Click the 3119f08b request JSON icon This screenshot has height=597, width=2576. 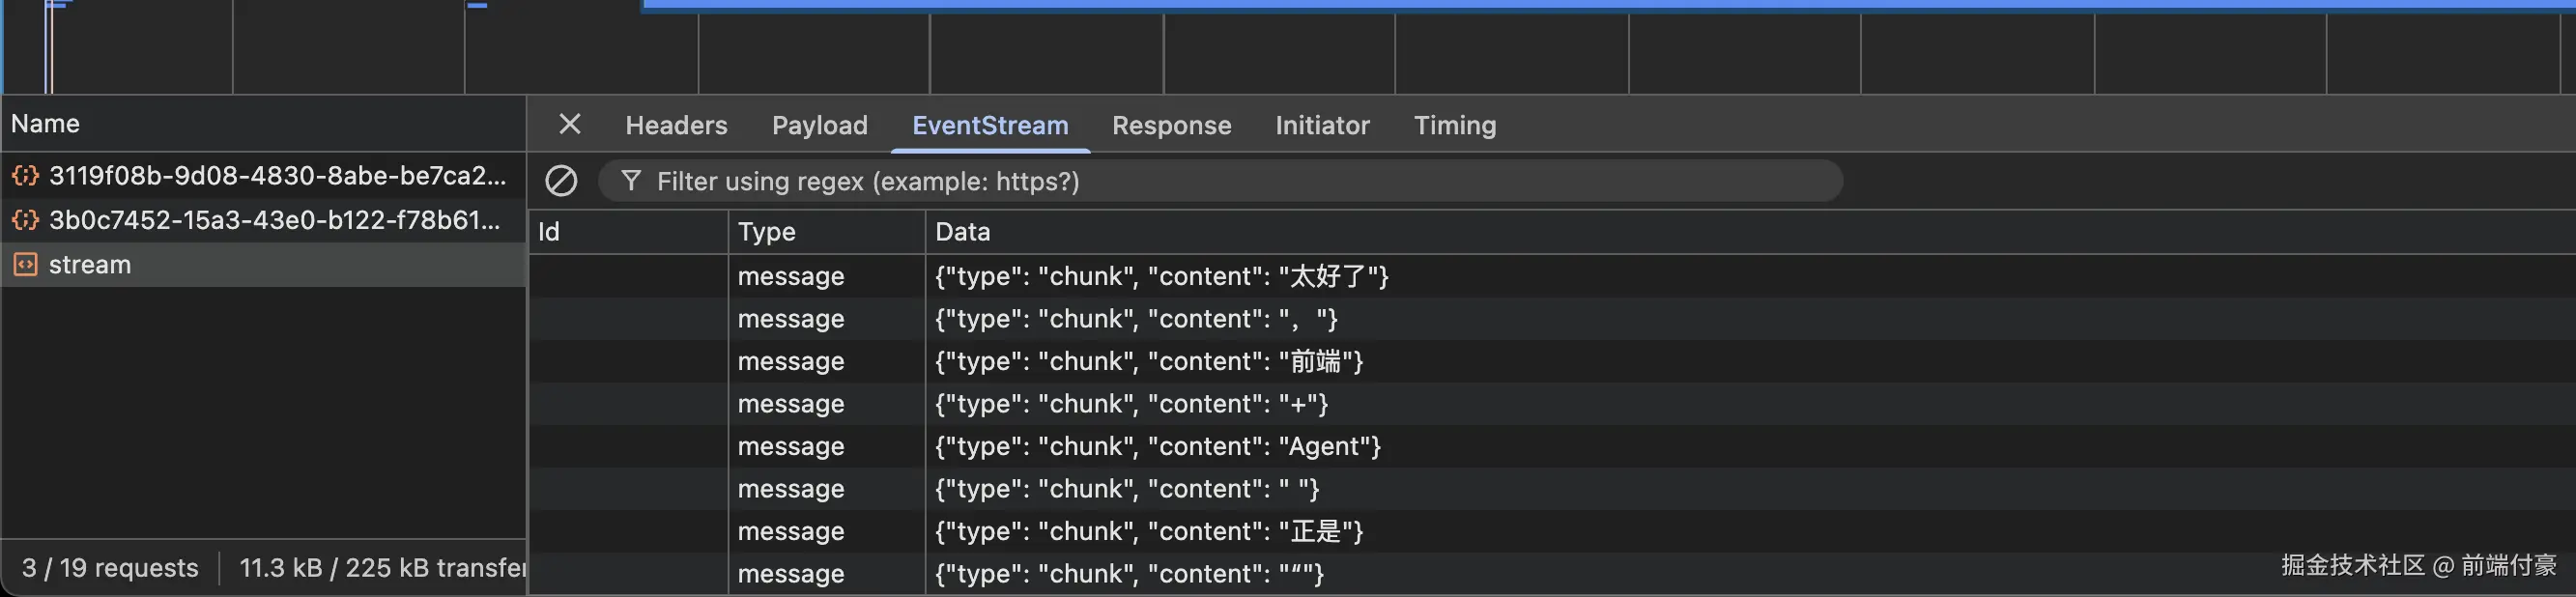tap(25, 176)
